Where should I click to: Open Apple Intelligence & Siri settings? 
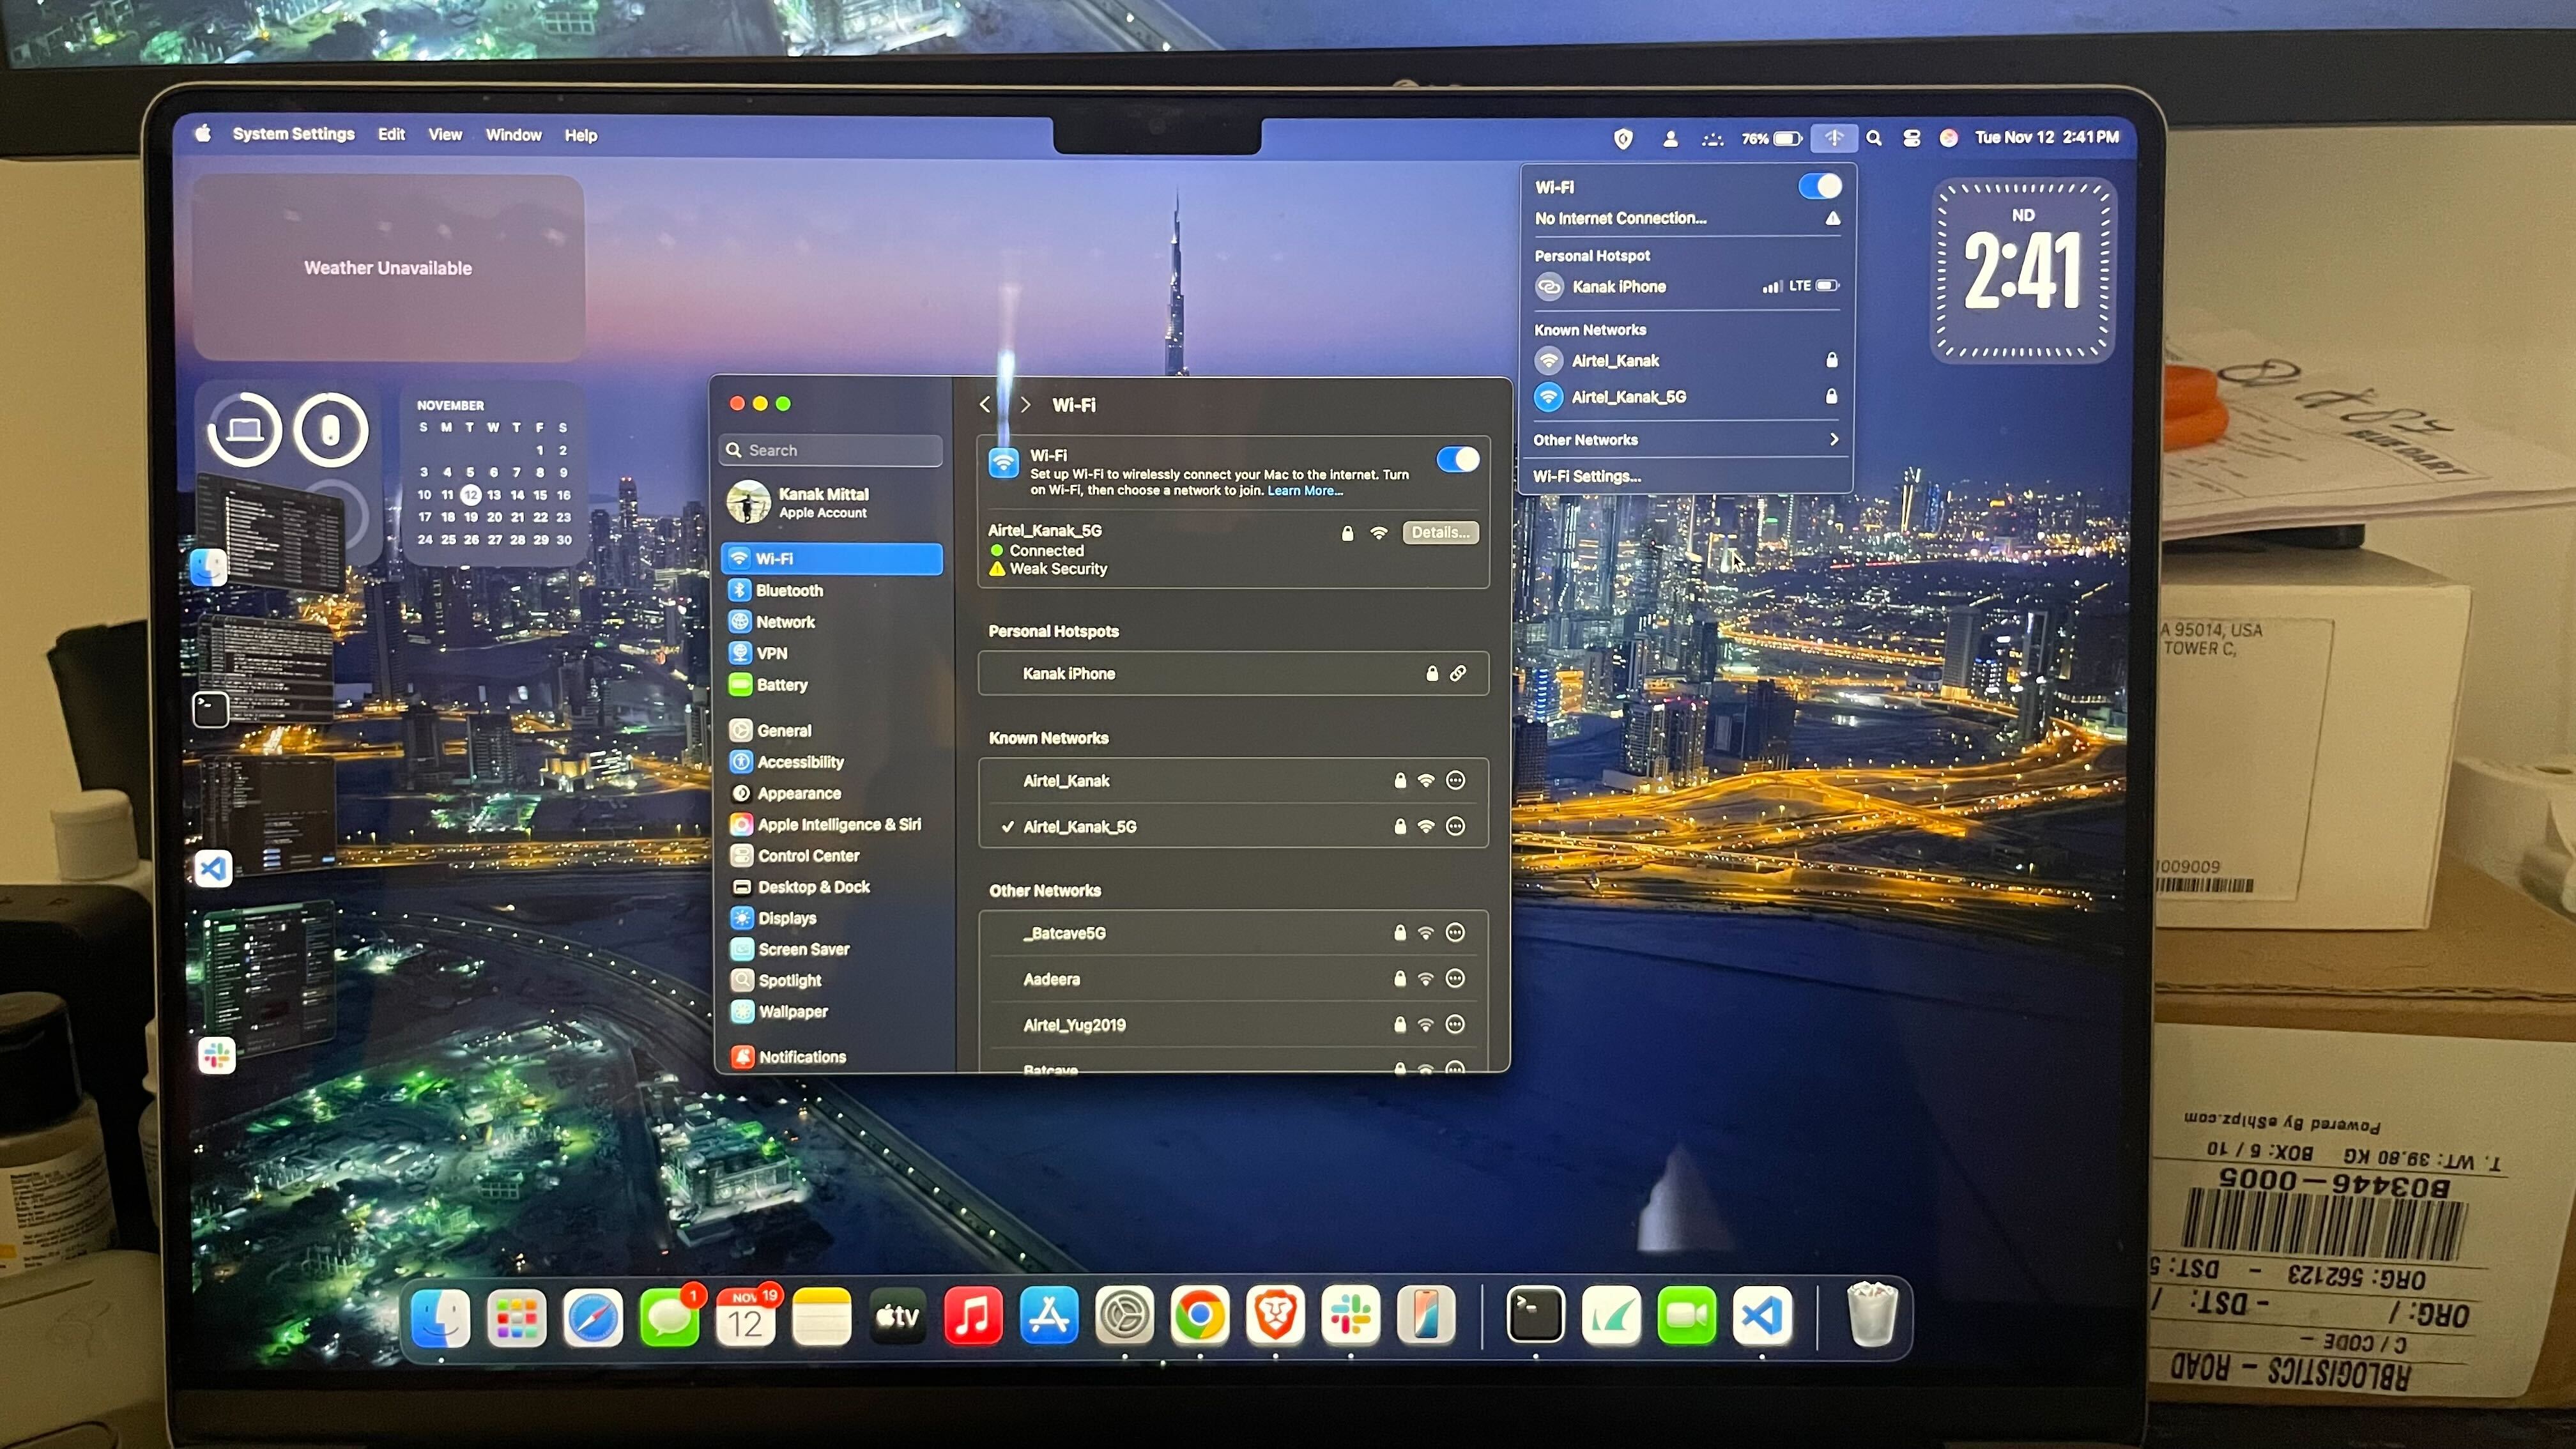pos(838,824)
